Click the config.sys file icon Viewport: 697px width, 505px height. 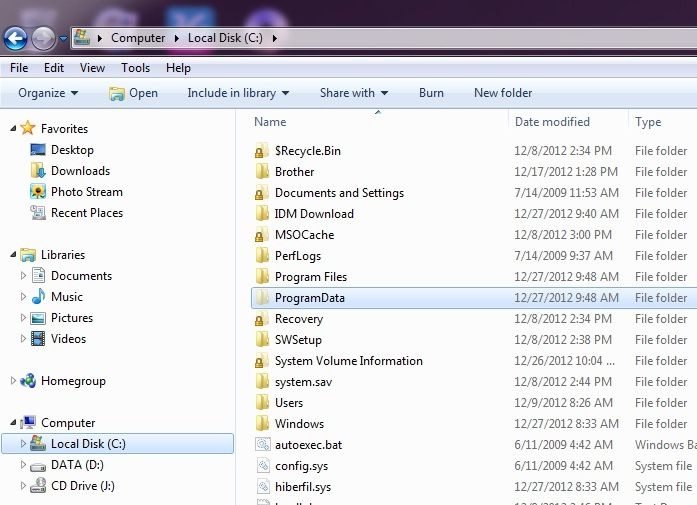[263, 465]
